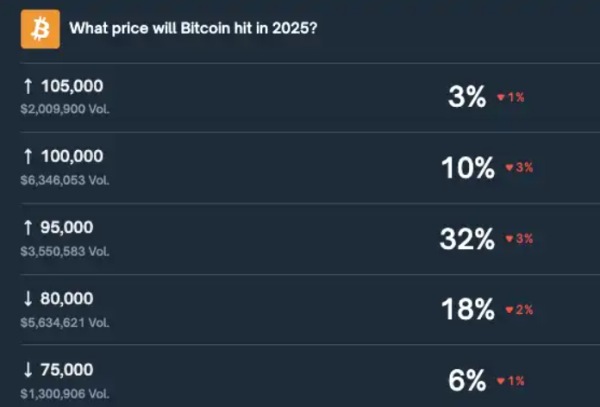Click the red 3% change indicator next to 10%
This screenshot has width=600, height=407.
(519, 168)
